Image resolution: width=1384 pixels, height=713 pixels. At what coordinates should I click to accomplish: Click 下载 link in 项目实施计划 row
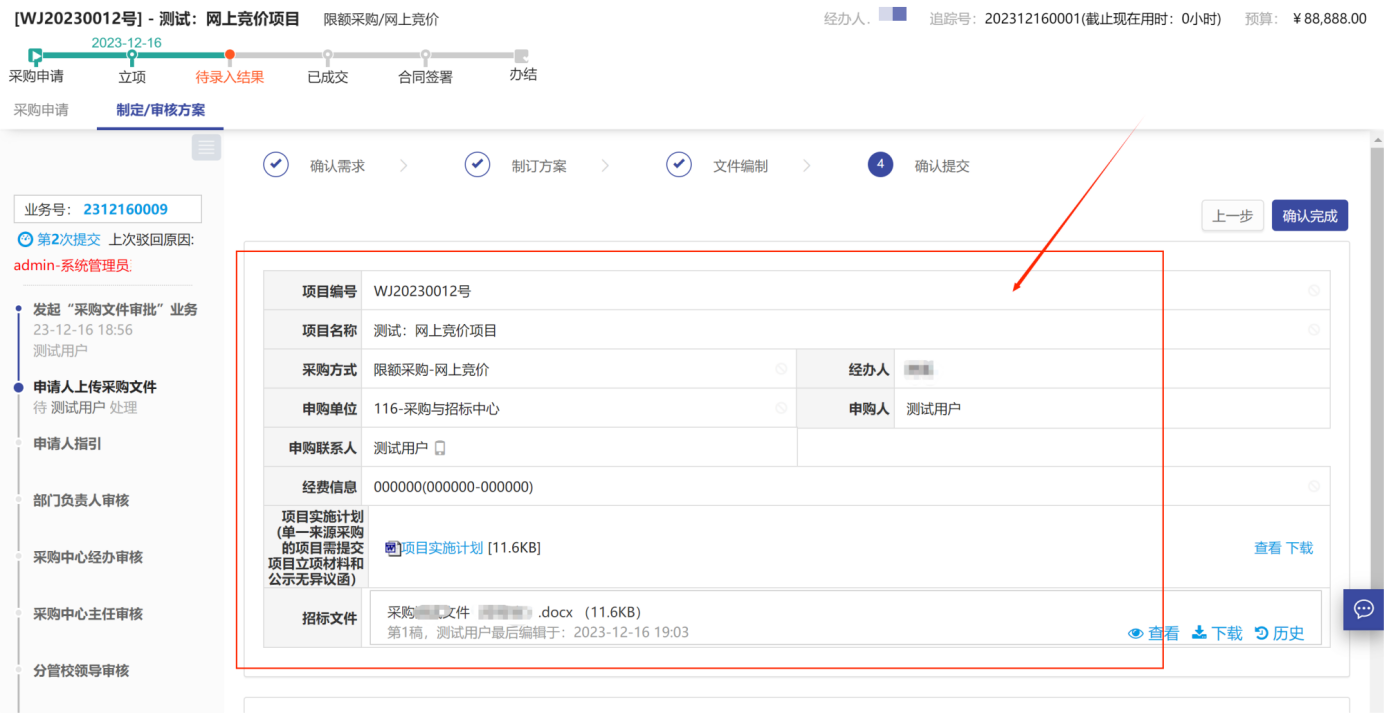(x=1299, y=548)
